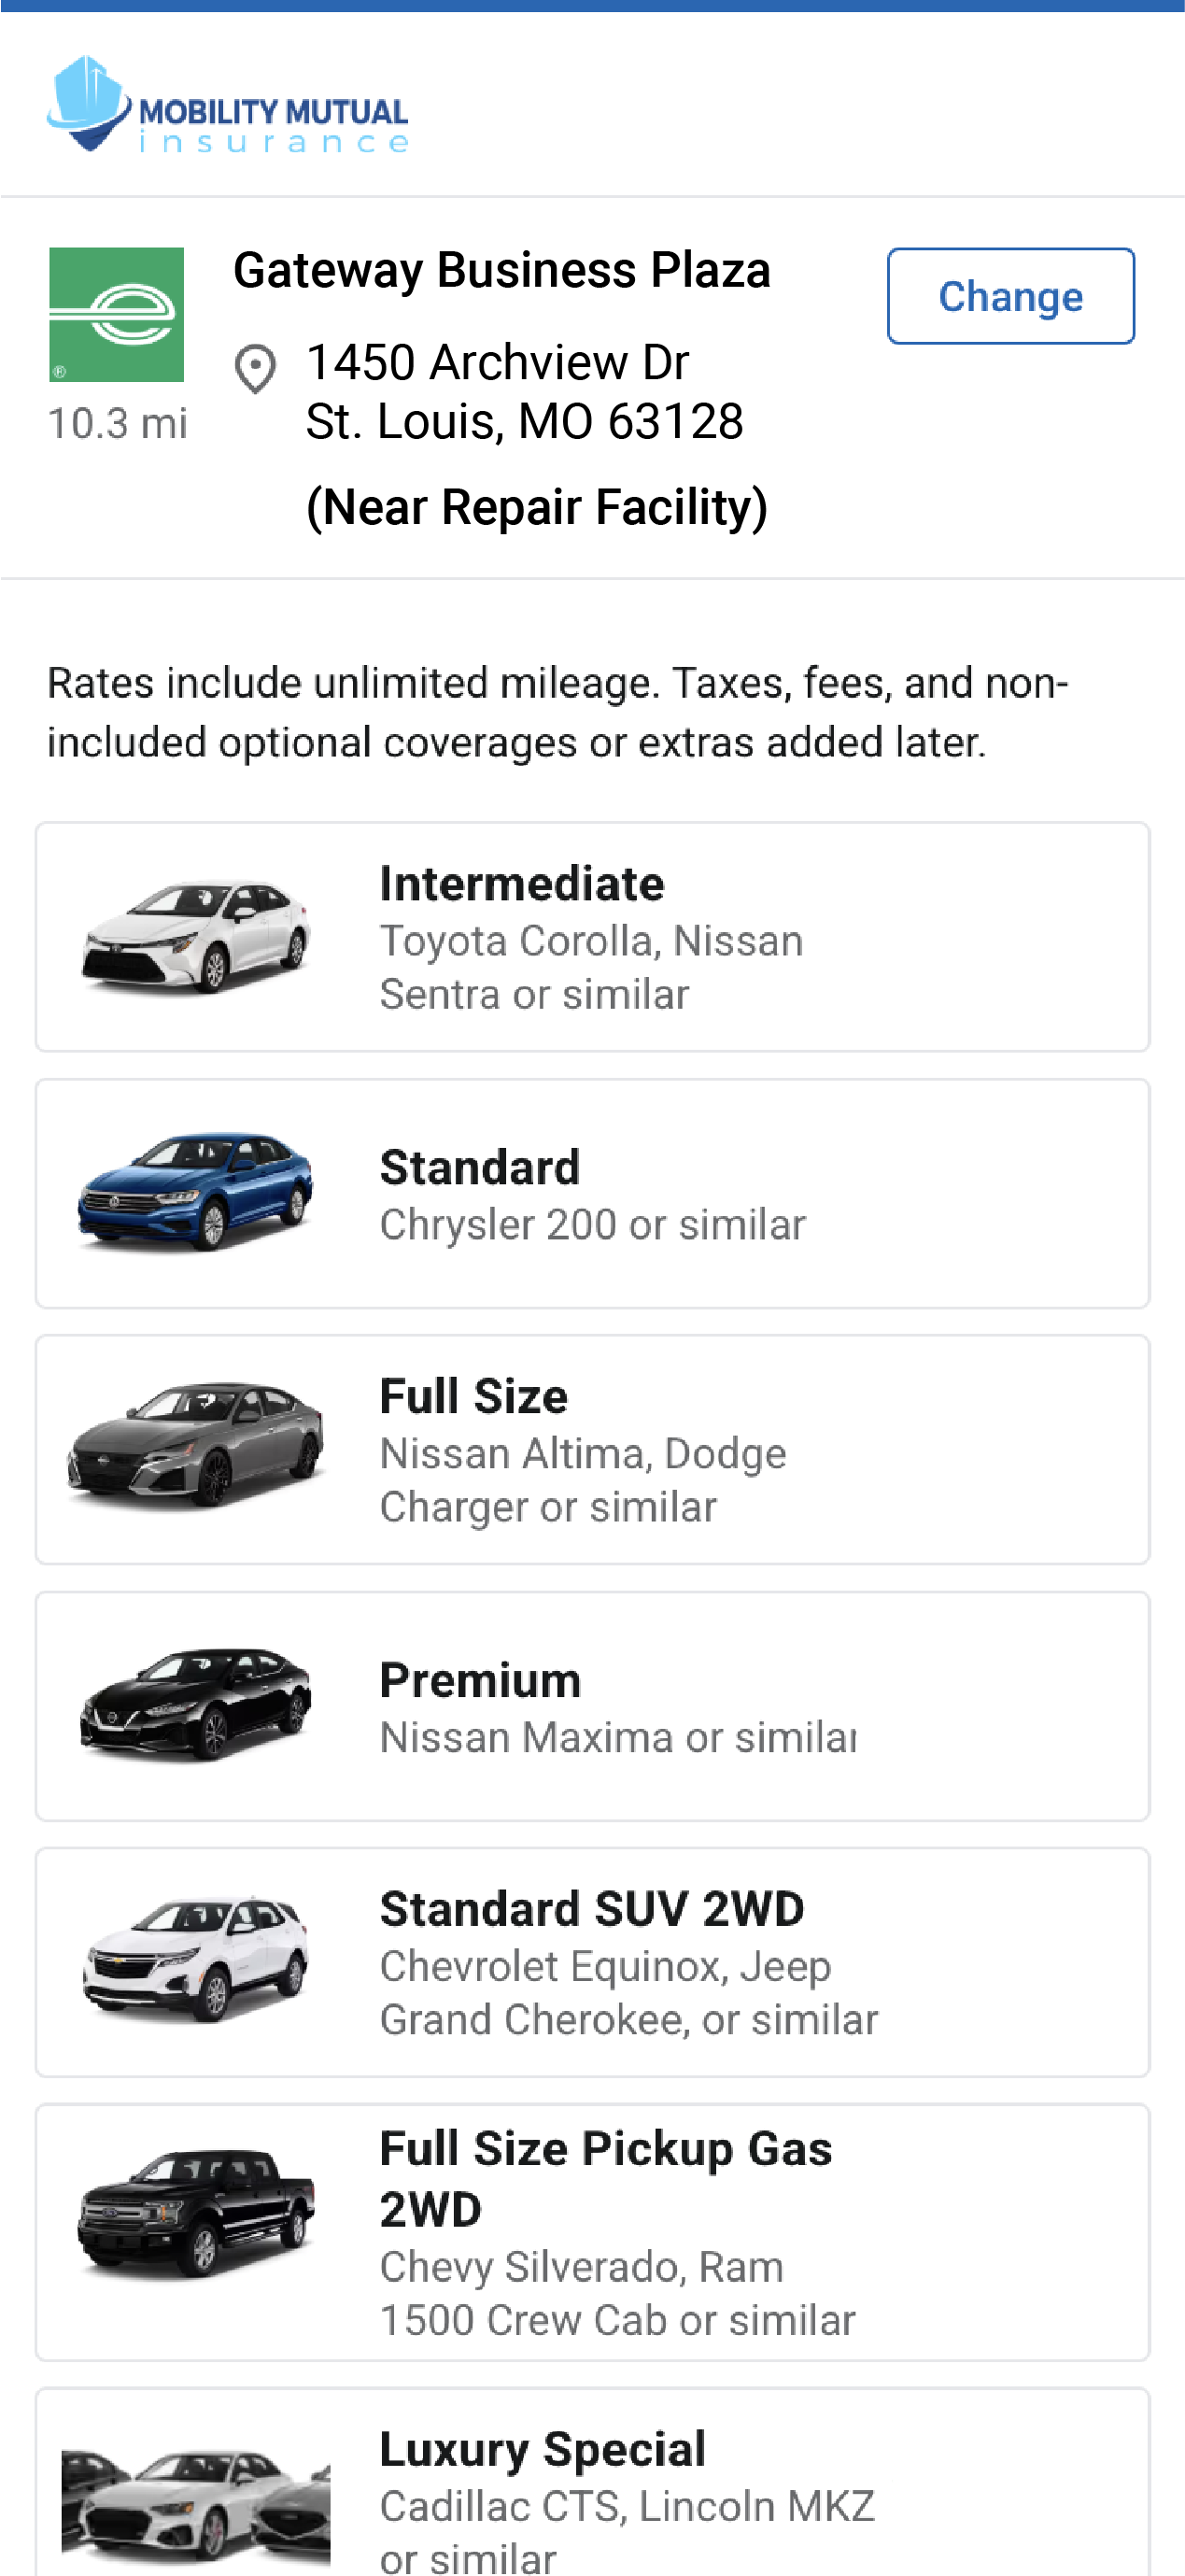Tap the gray Full Size car image
The image size is (1185, 2576).
point(196,1446)
